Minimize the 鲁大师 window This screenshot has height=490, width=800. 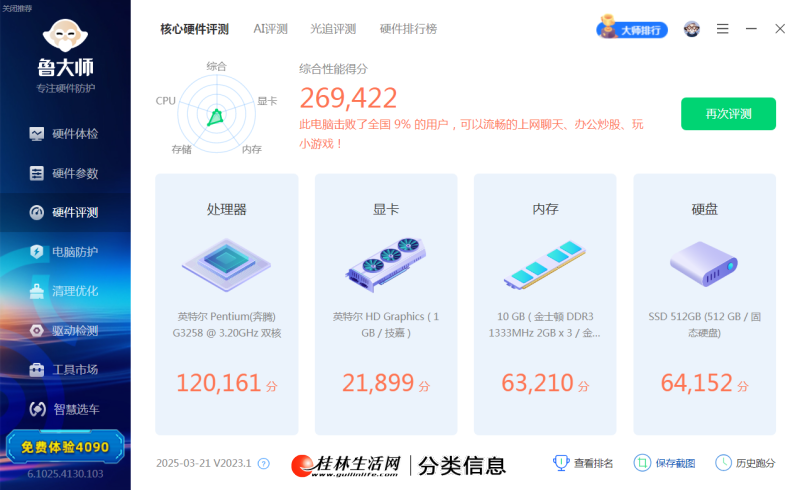coord(751,29)
